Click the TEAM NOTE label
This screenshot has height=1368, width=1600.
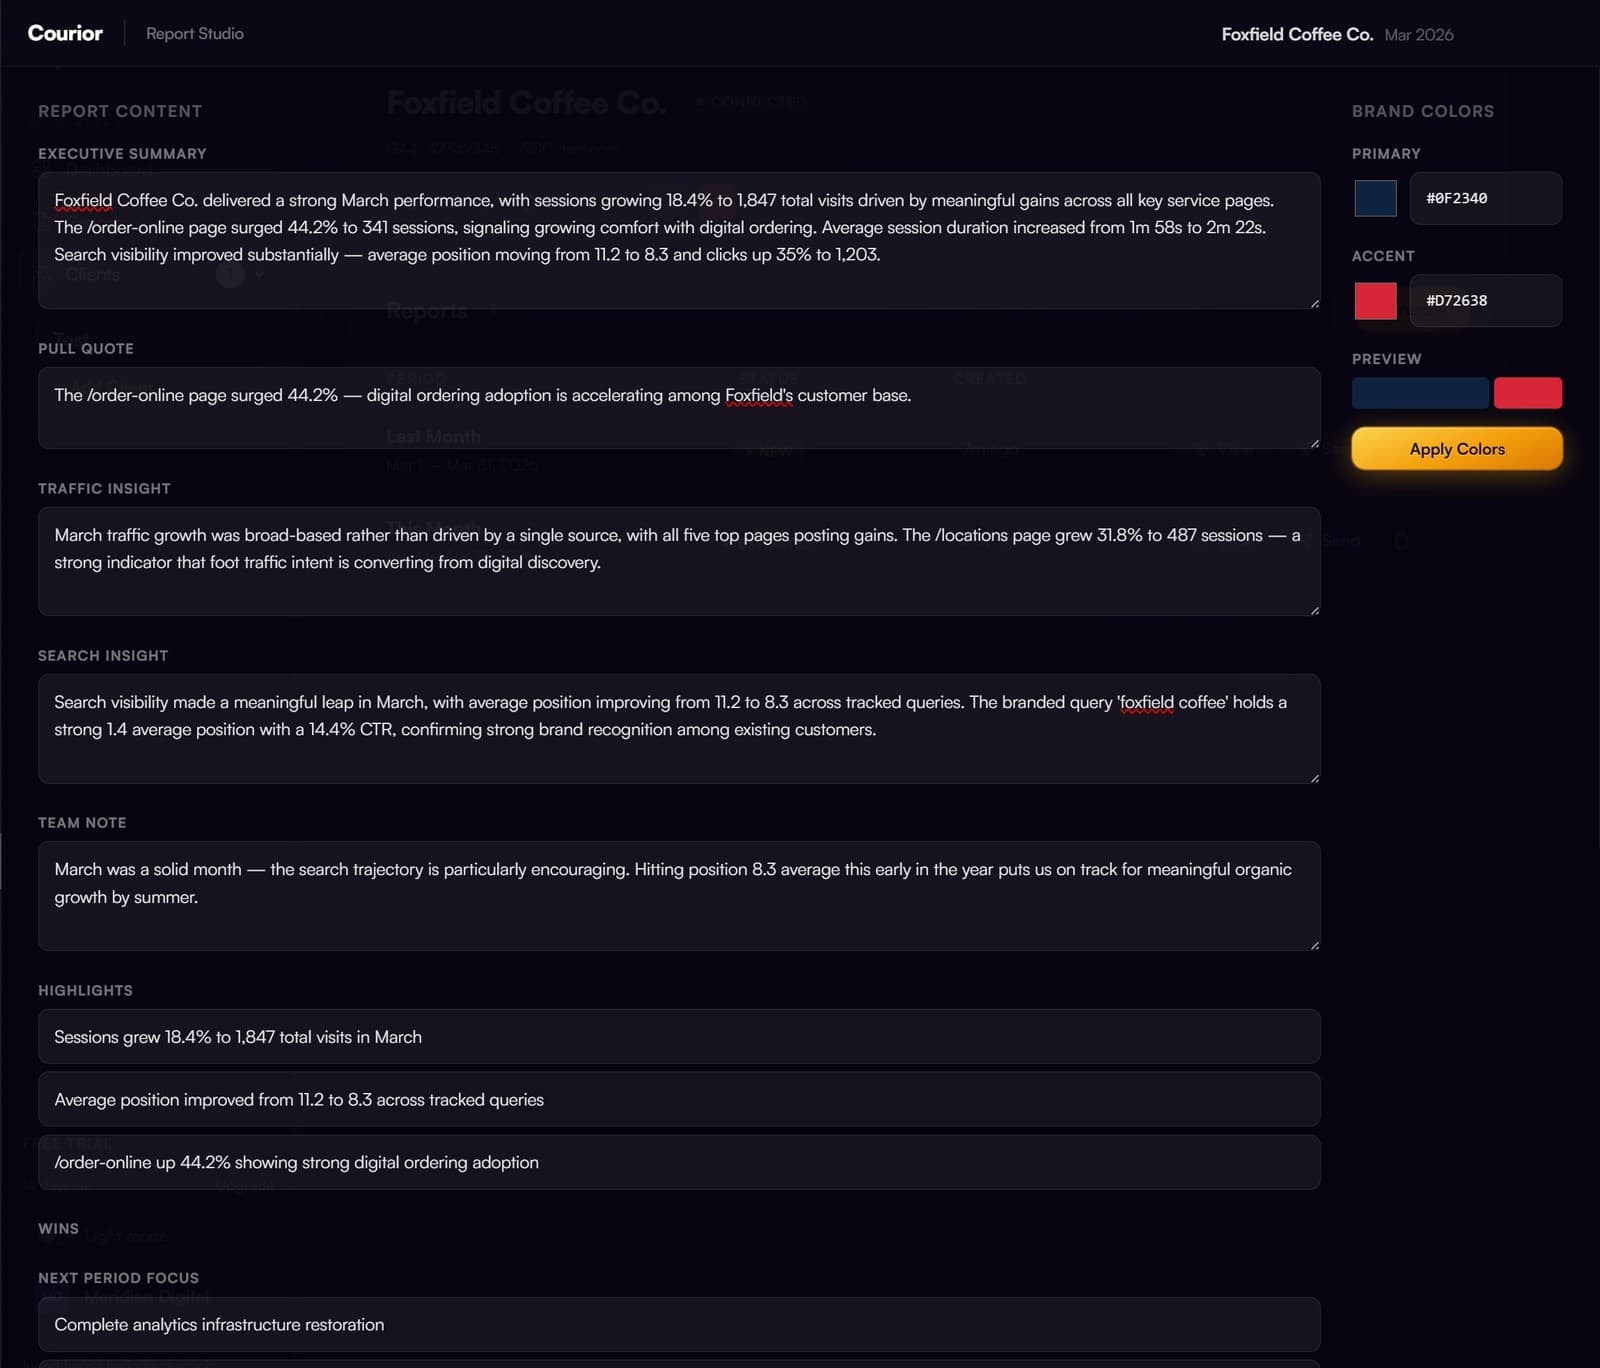[82, 823]
